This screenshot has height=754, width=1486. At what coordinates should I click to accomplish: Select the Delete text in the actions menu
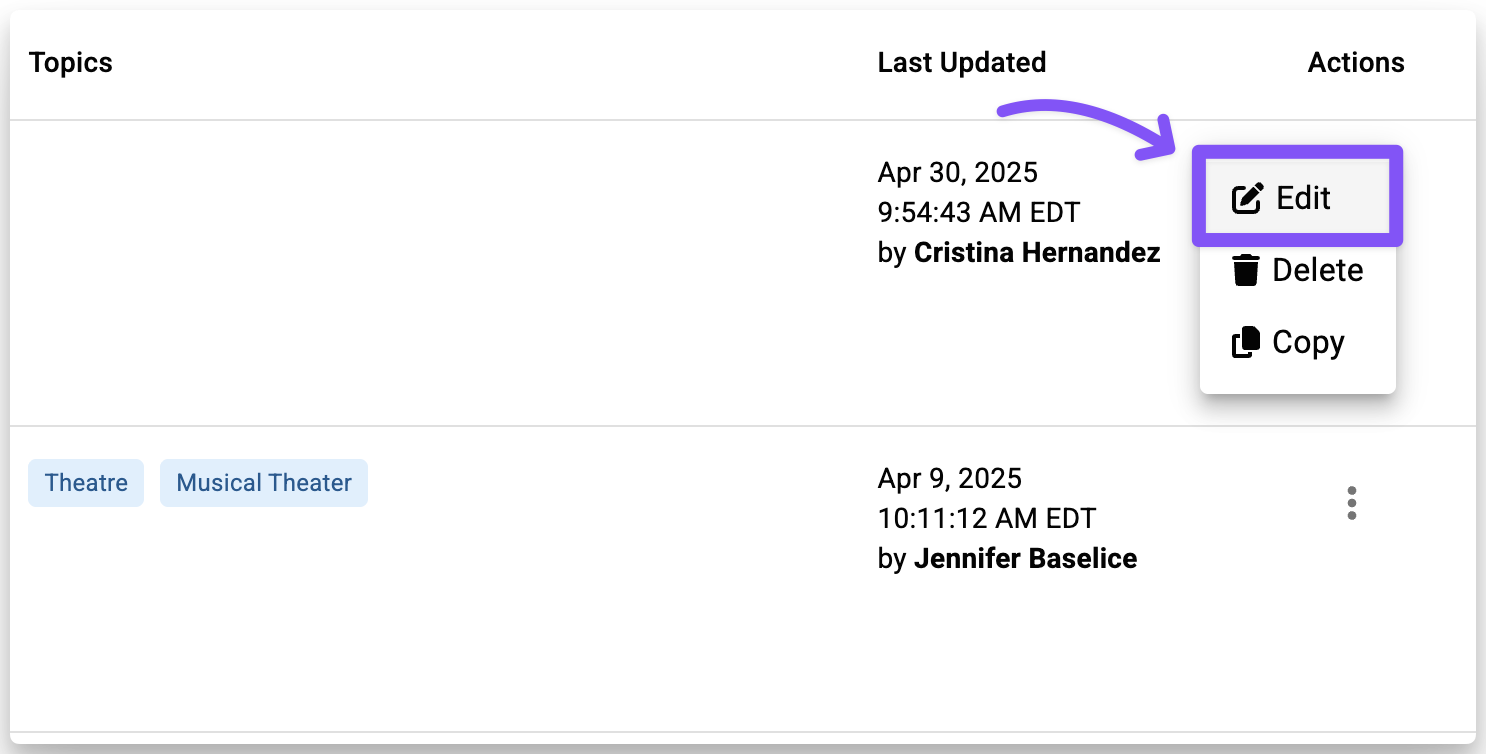point(1317,270)
